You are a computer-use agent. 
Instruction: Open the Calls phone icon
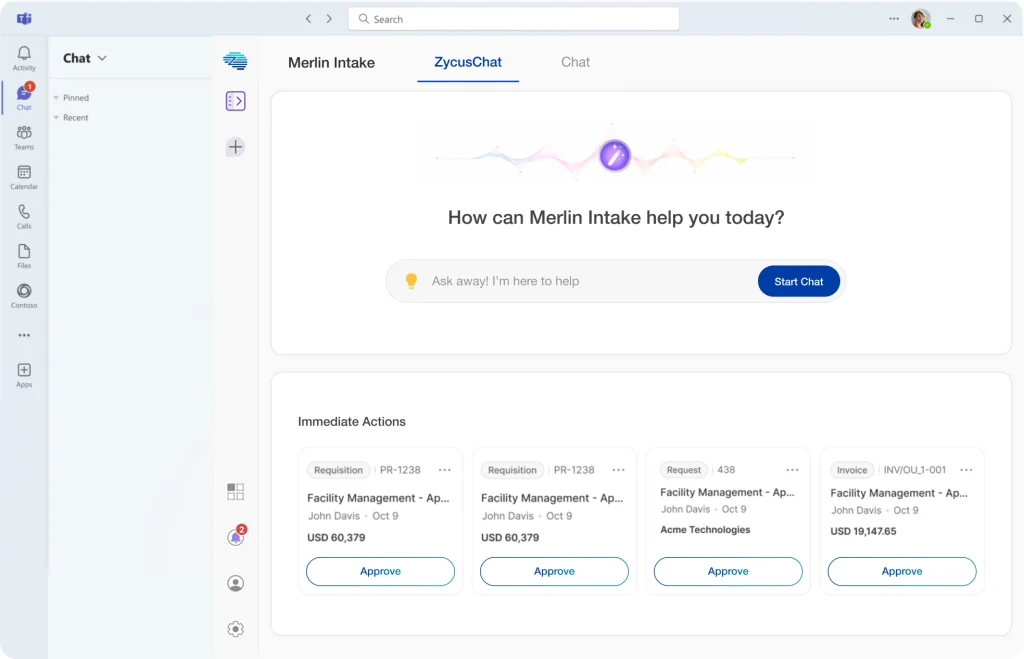tap(24, 216)
